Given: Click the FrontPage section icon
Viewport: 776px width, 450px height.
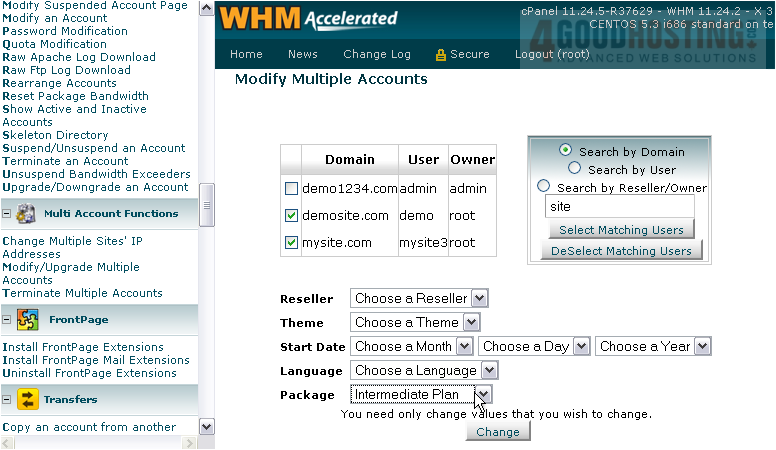Looking at the screenshot, I should 26,320.
